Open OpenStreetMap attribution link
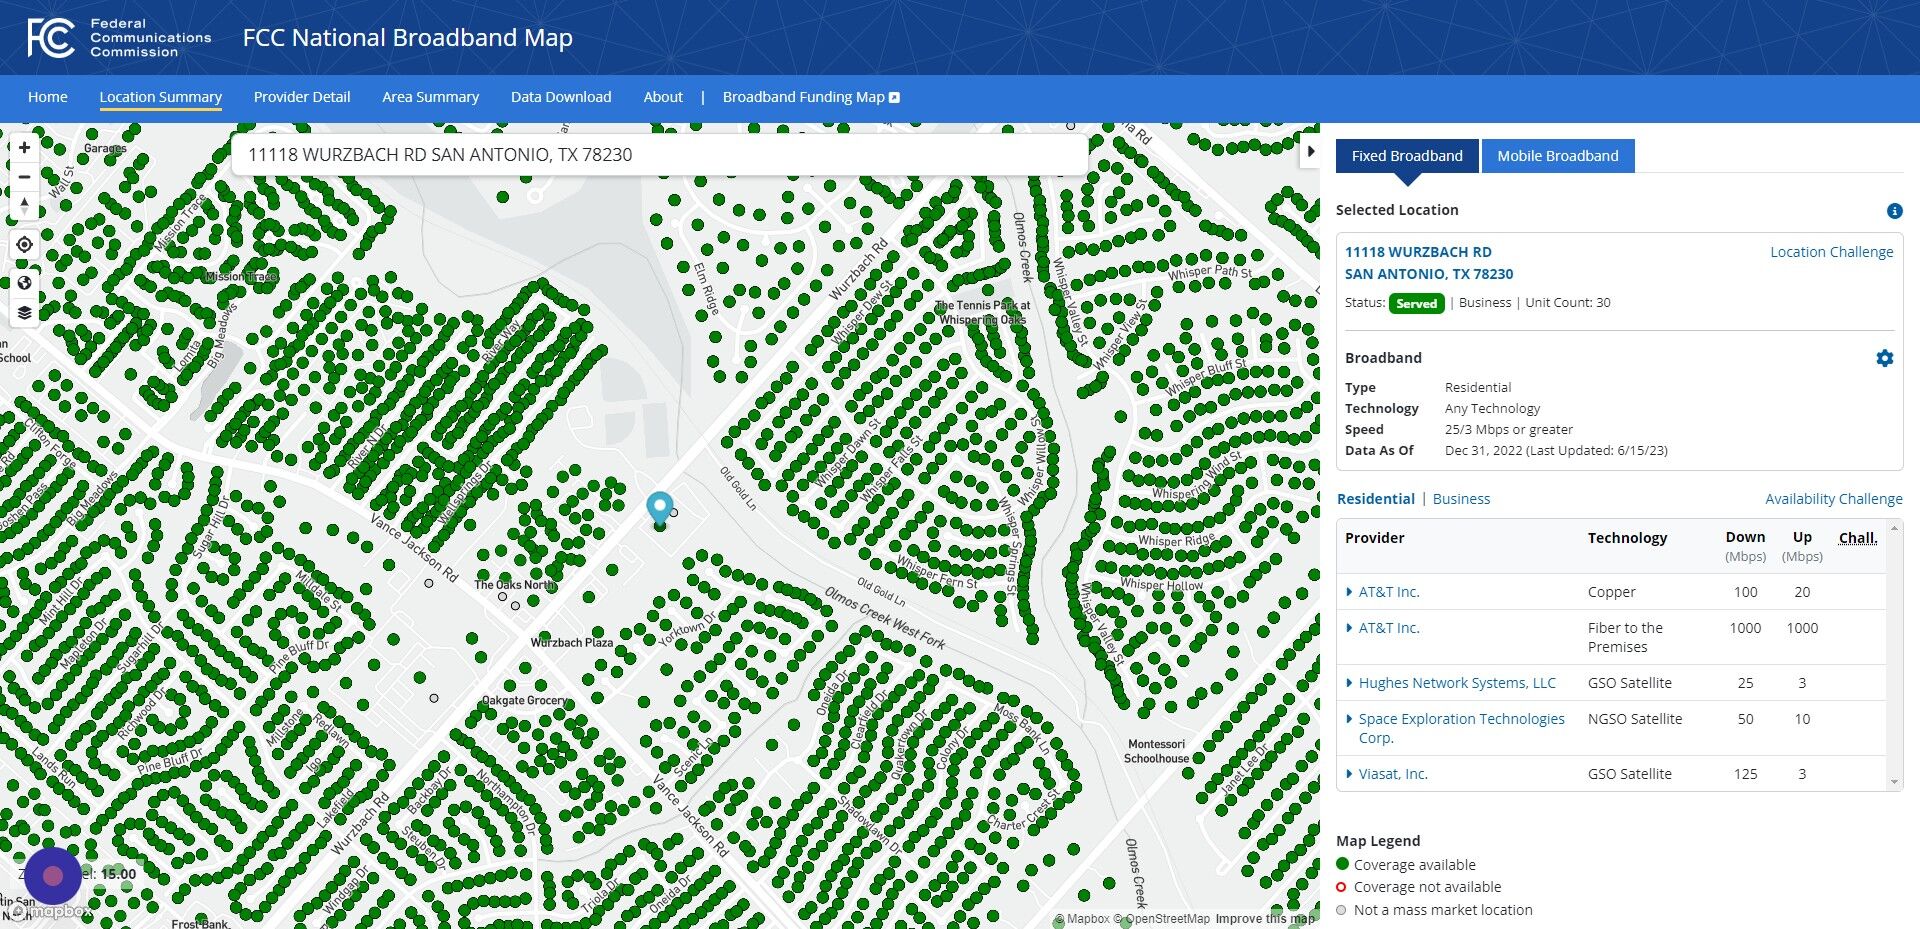This screenshot has width=1920, height=929. tap(1162, 919)
